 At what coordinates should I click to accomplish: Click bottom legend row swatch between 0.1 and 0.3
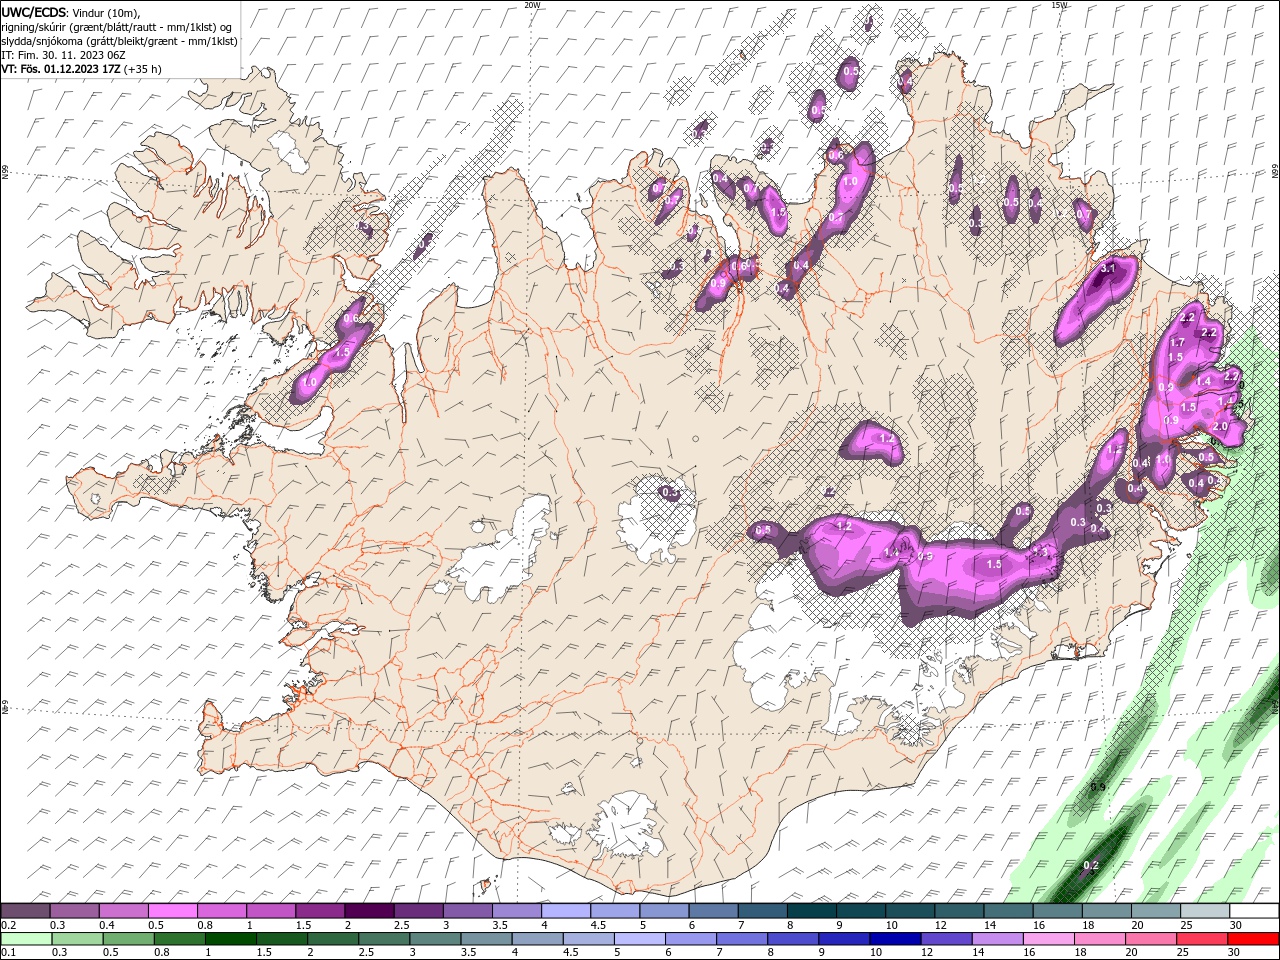point(26,939)
